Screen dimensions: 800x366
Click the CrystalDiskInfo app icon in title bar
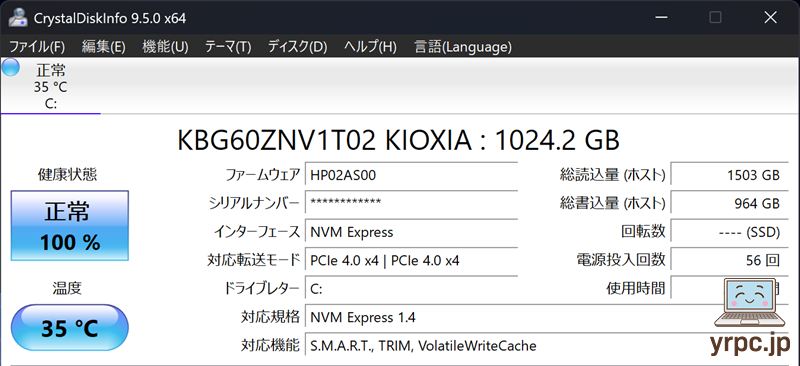click(x=18, y=17)
